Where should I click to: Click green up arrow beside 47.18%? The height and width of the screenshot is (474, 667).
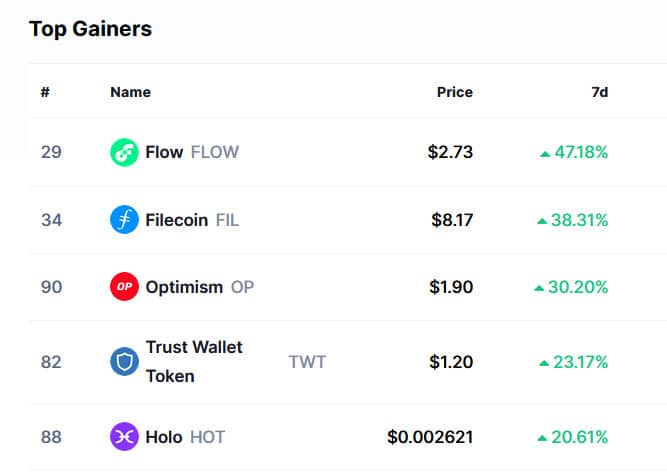click(545, 153)
